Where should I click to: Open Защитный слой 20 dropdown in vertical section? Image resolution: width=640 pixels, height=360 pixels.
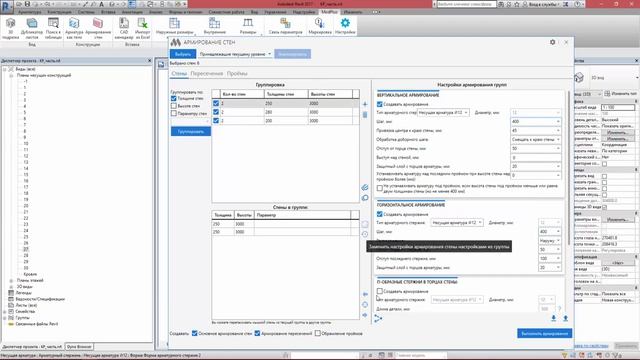tap(536, 167)
